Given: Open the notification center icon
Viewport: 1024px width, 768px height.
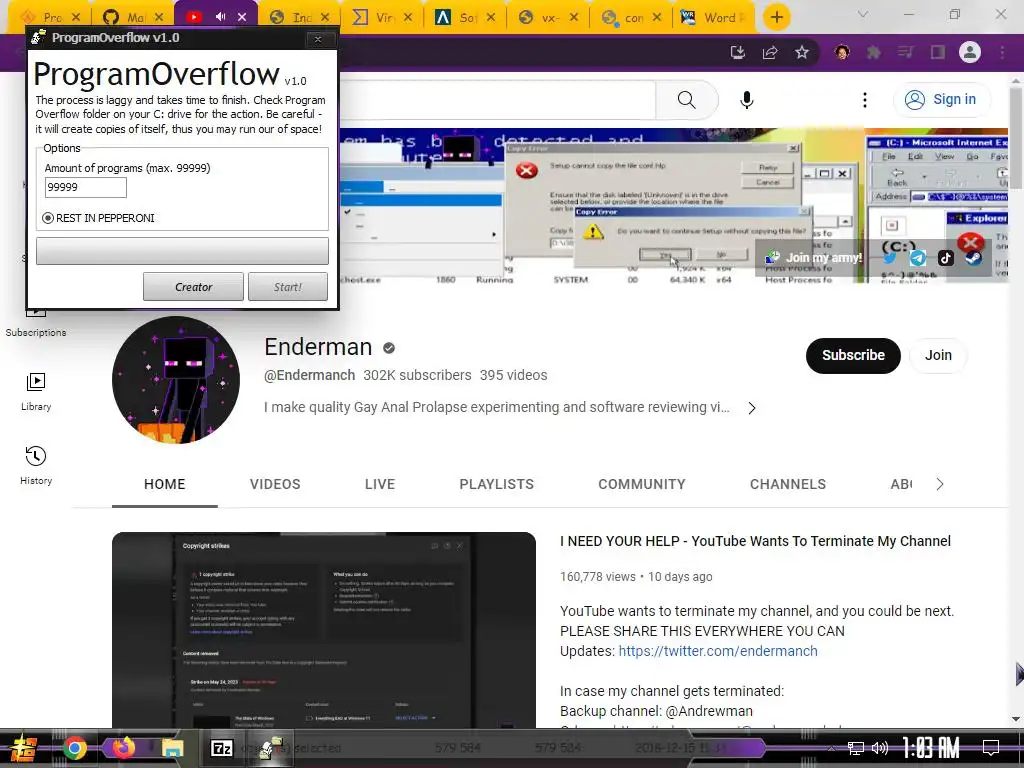Looking at the screenshot, I should pos(991,748).
